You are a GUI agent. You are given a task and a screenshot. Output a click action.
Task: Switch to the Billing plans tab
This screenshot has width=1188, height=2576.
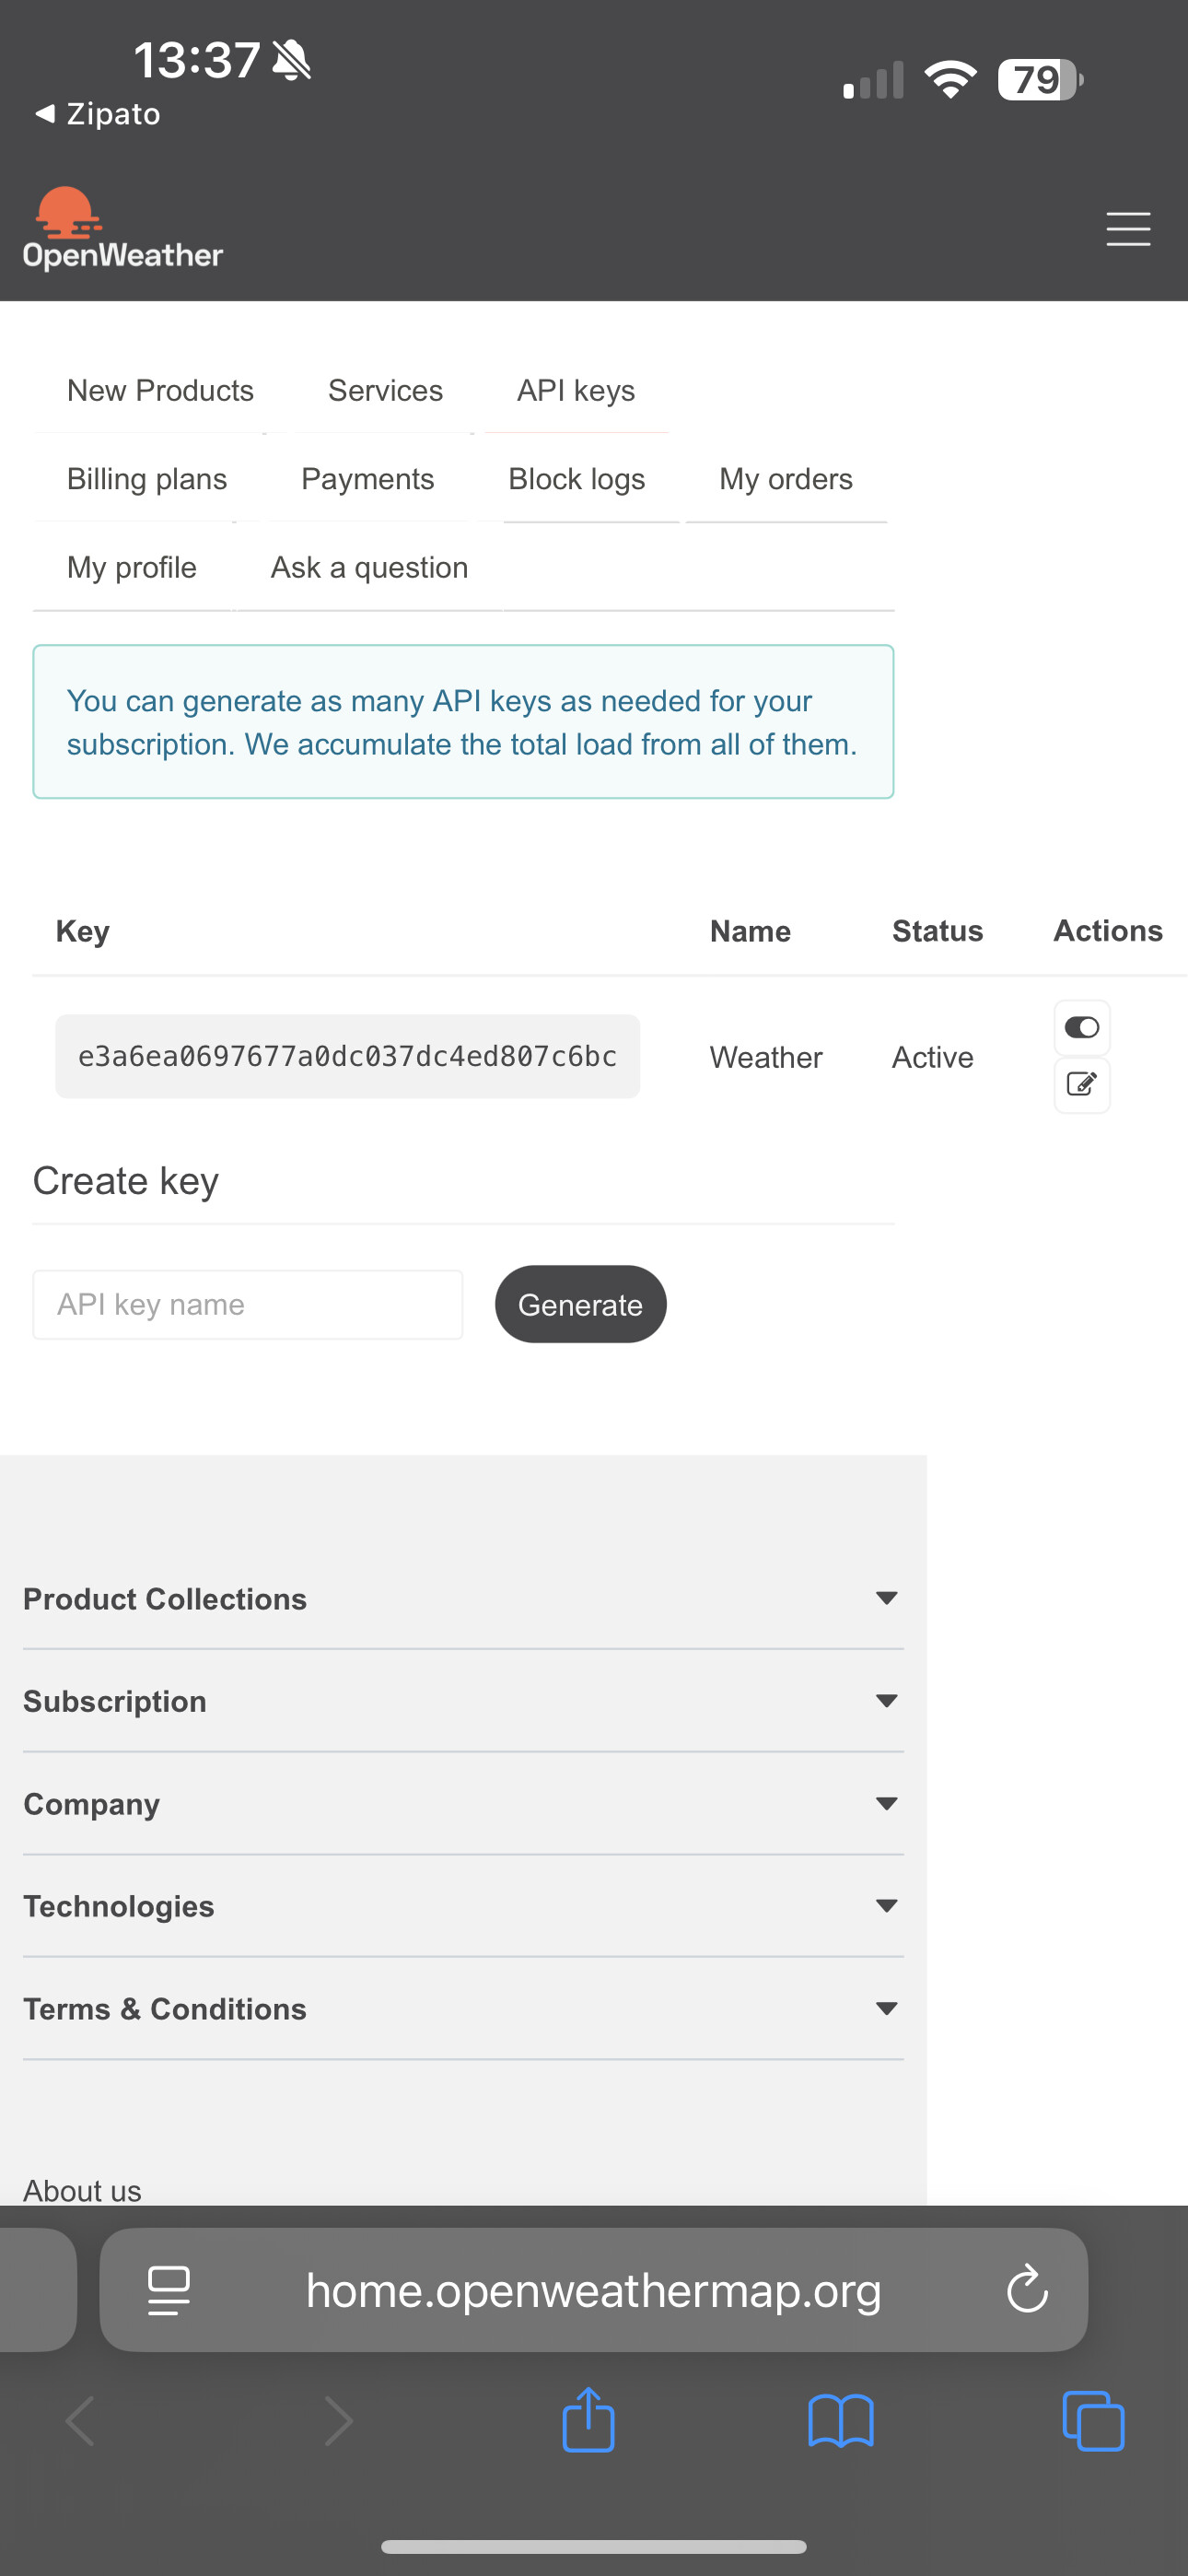[147, 479]
